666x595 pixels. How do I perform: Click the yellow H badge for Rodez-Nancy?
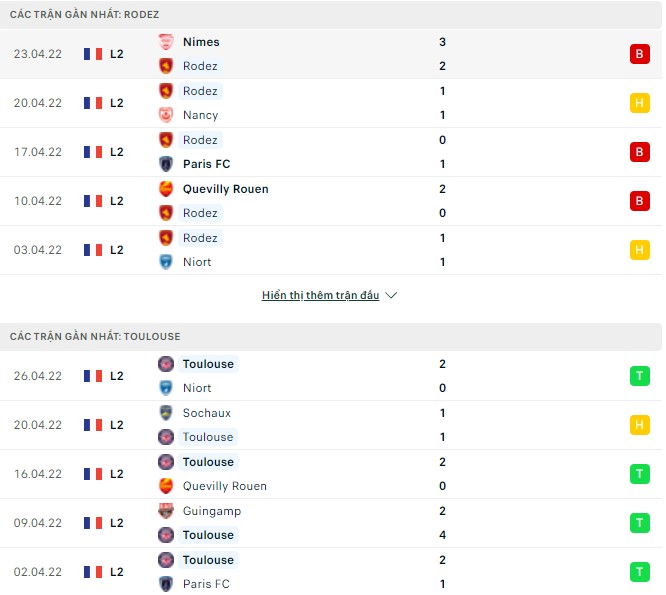[x=639, y=103]
